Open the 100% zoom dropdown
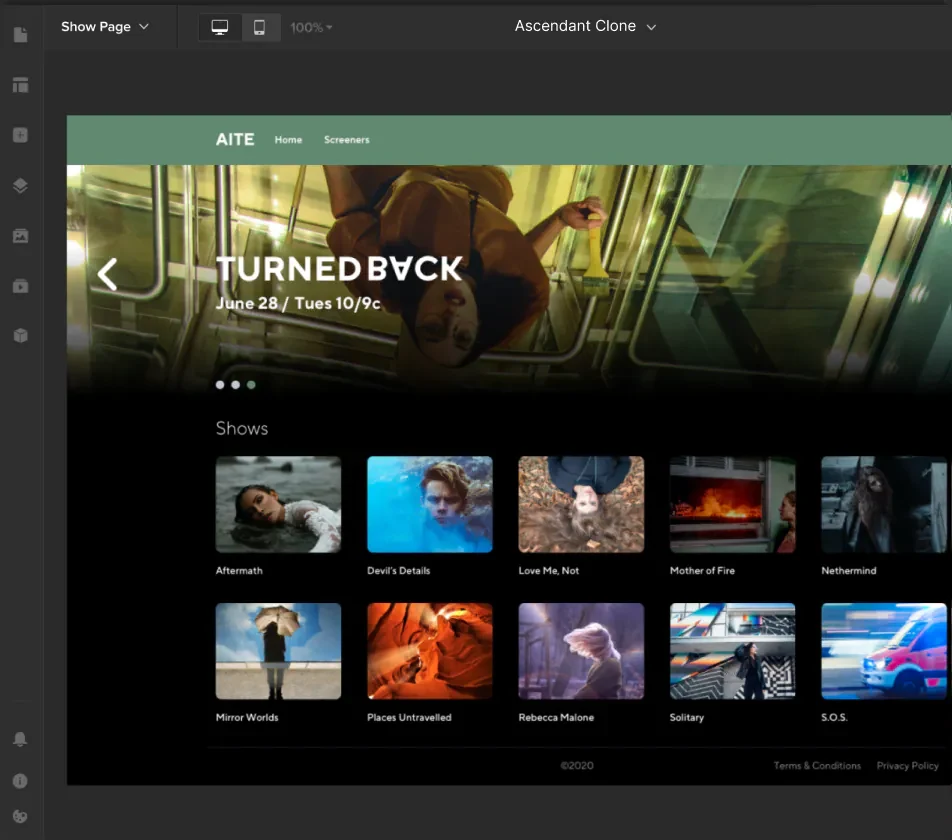The height and width of the screenshot is (840, 952). (311, 27)
